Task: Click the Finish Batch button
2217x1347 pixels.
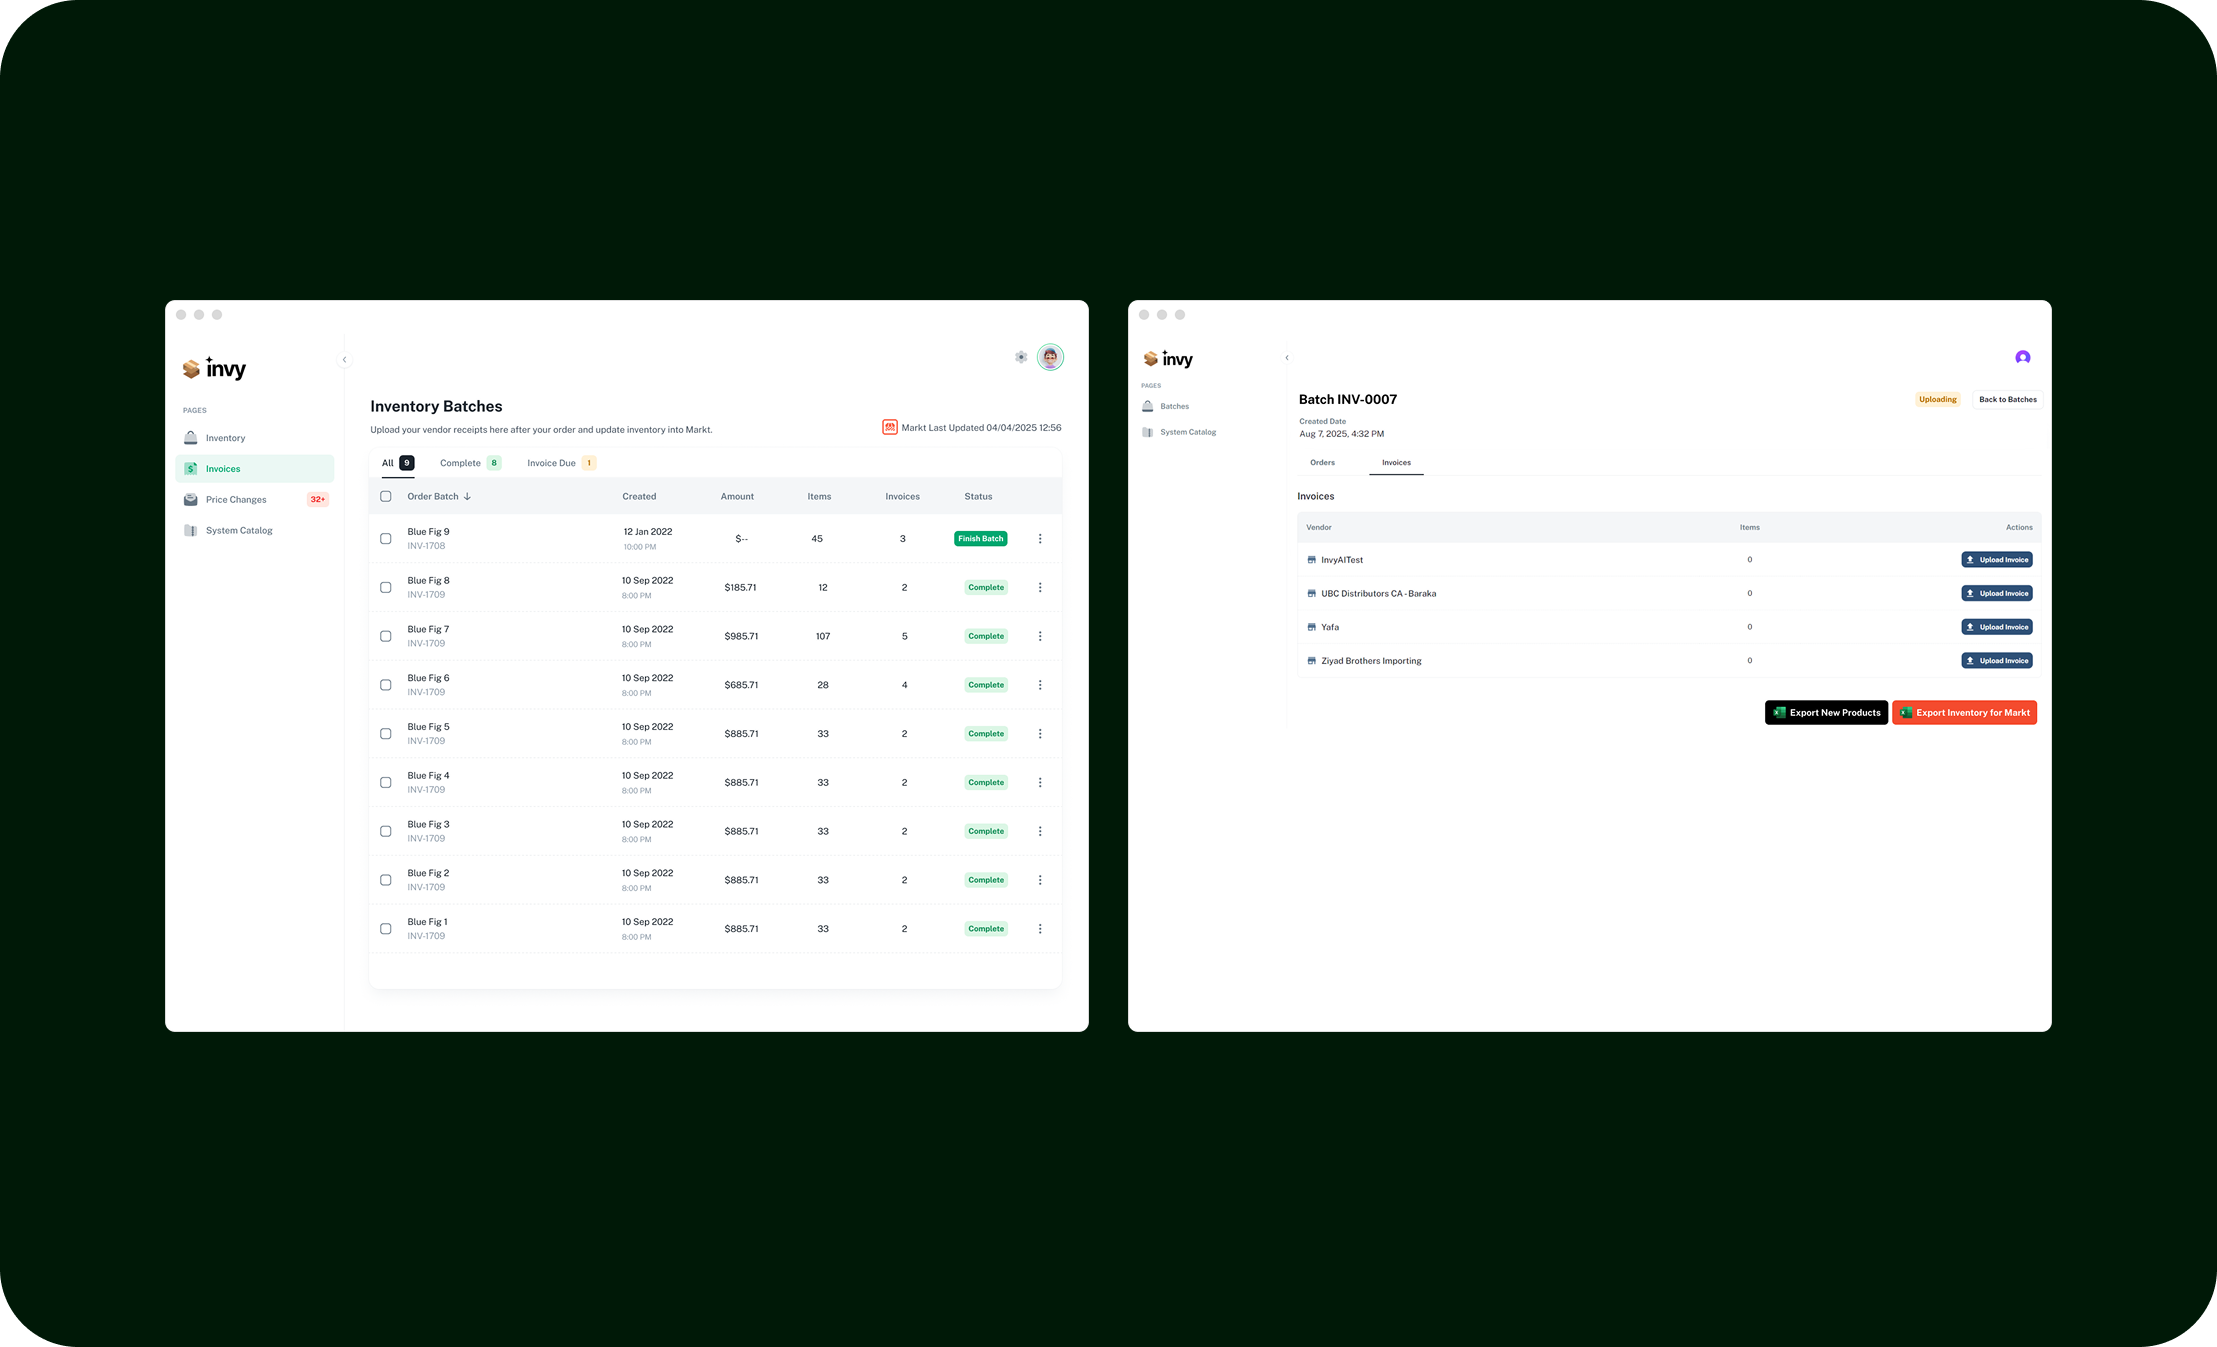Action: 980,539
